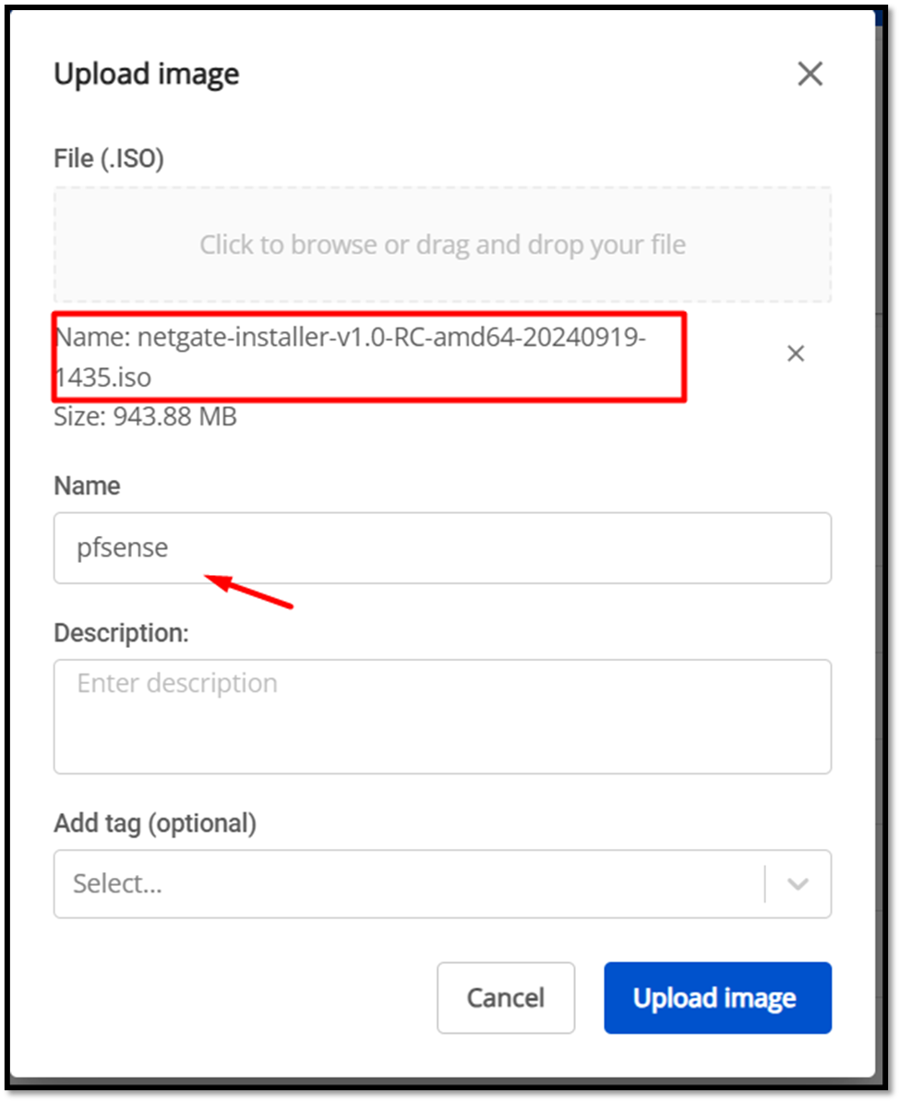Click the file browse drop zone
The width and height of the screenshot is (900, 1102).
tap(442, 245)
